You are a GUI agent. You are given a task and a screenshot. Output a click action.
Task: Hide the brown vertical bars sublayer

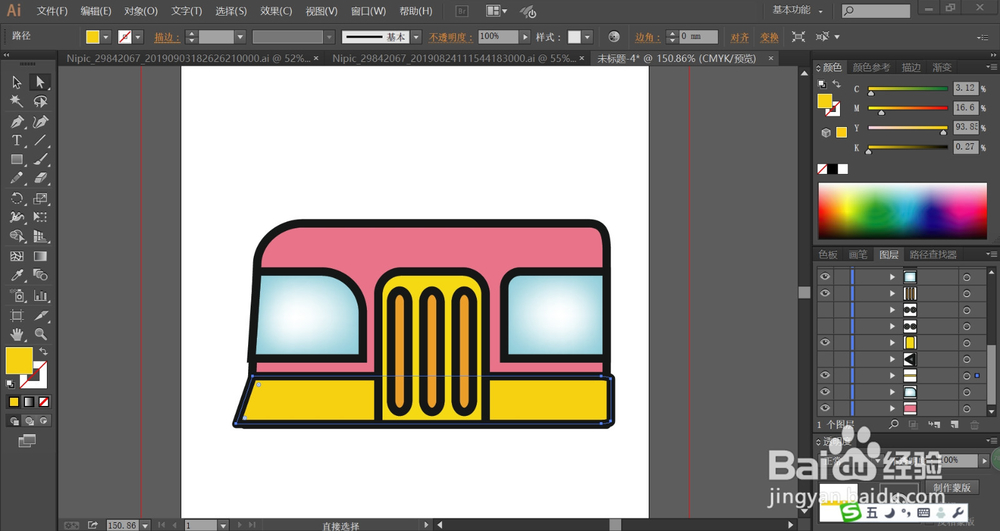pyautogui.click(x=825, y=293)
